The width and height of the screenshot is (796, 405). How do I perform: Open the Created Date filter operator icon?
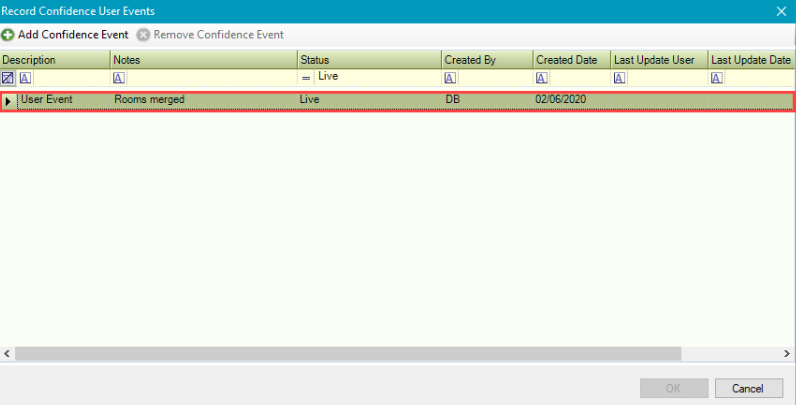542,78
